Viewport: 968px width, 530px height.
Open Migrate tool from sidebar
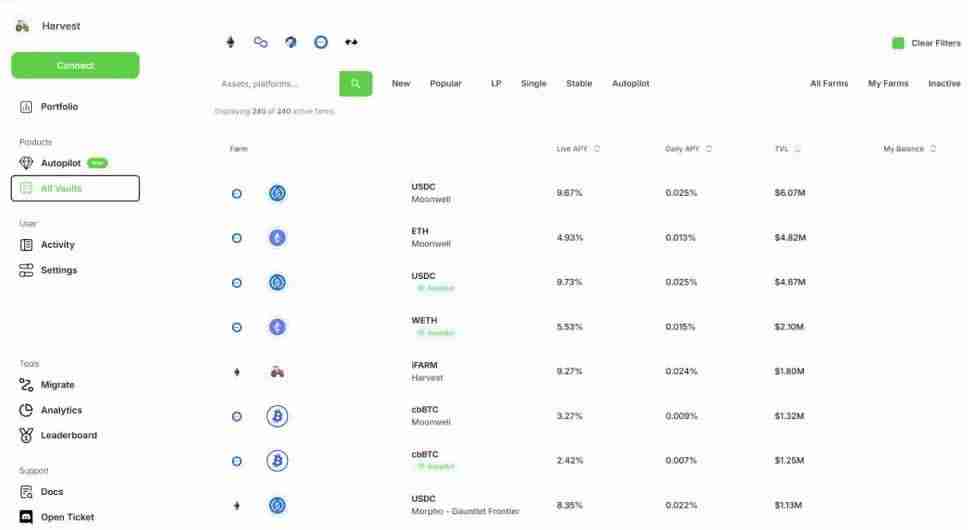click(x=57, y=385)
